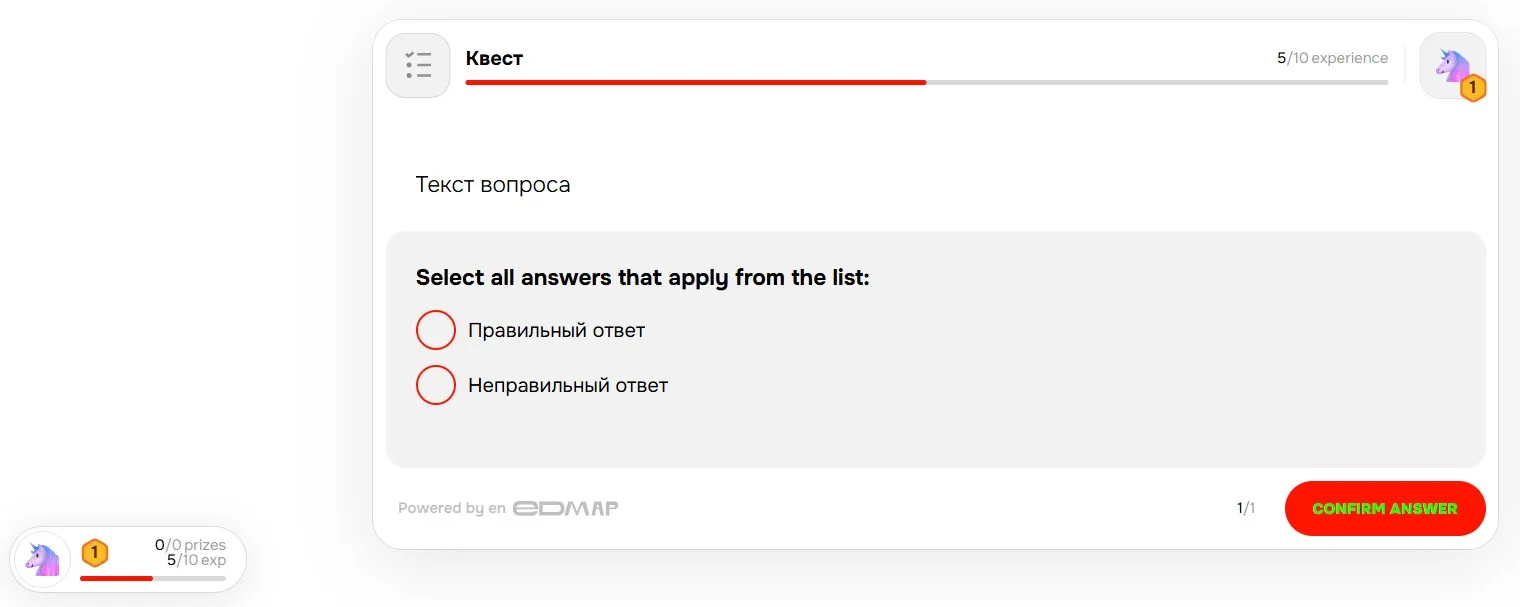
Task: Click the "Квест" title
Action: point(494,58)
